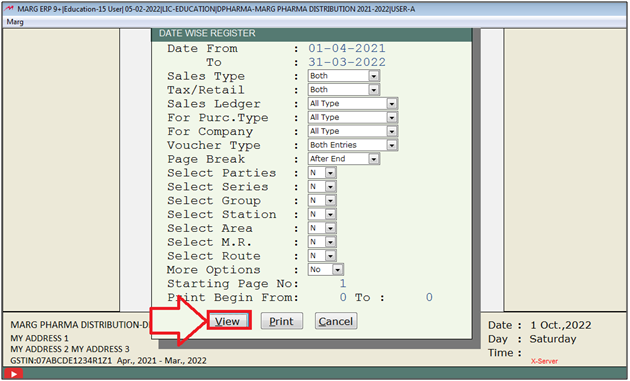Click MY ADDRESS 2 MY ADDRESS 3 line

(70, 349)
